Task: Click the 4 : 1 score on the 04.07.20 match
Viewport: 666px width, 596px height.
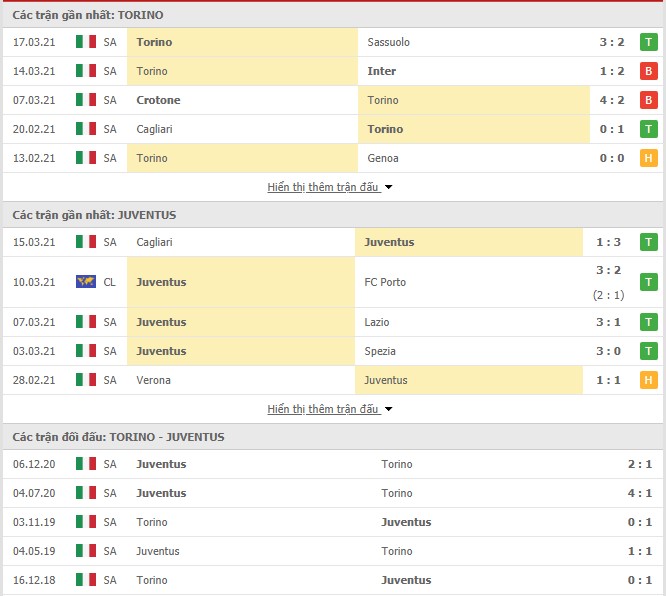Action: [639, 493]
